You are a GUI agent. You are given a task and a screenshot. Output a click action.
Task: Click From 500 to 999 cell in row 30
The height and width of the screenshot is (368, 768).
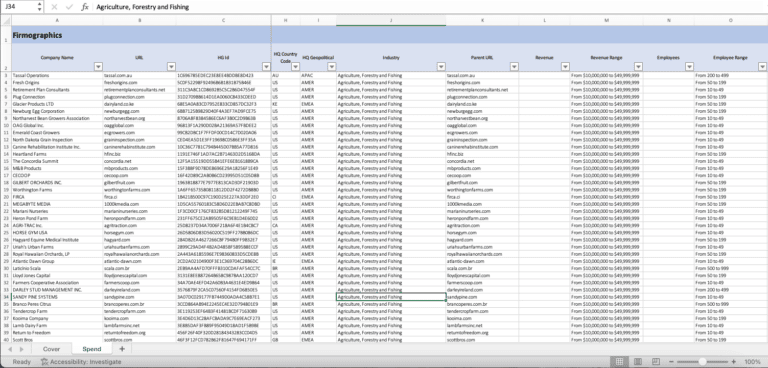pyautogui.click(x=731, y=269)
